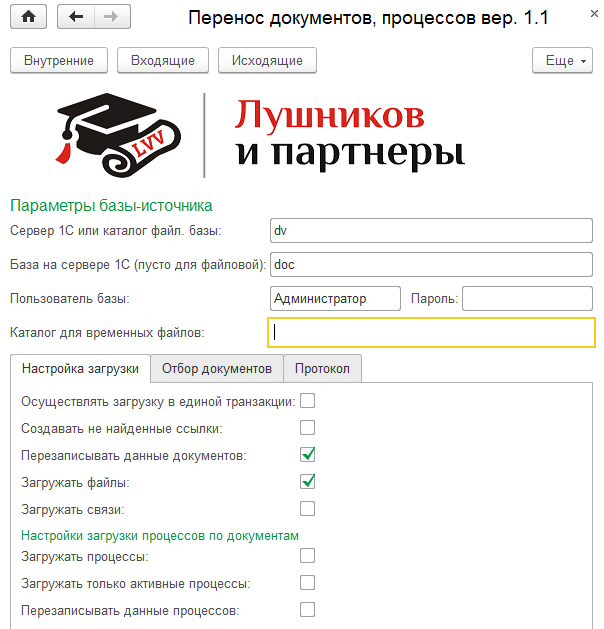This screenshot has height=629, width=604.
Task: Focus the Каталог для временных файлов field
Action: pos(431,333)
